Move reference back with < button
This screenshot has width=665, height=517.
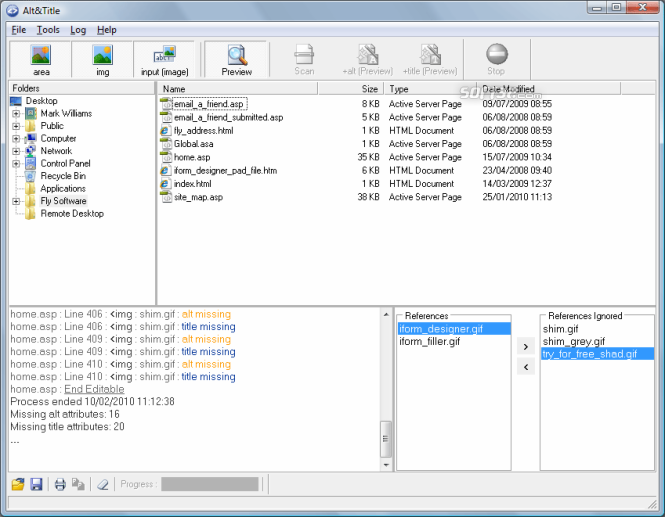click(526, 367)
